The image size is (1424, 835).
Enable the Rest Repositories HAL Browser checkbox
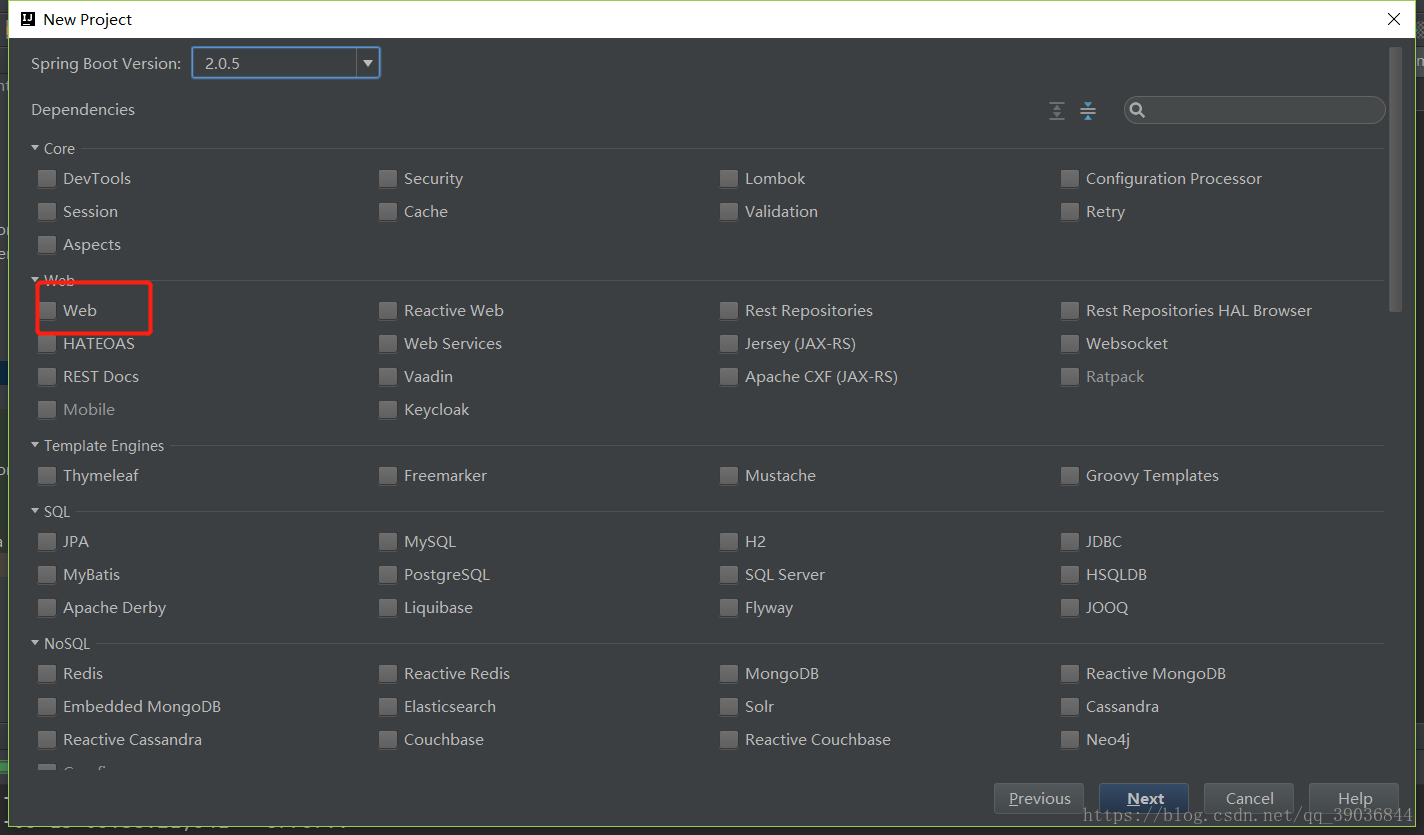(1070, 311)
